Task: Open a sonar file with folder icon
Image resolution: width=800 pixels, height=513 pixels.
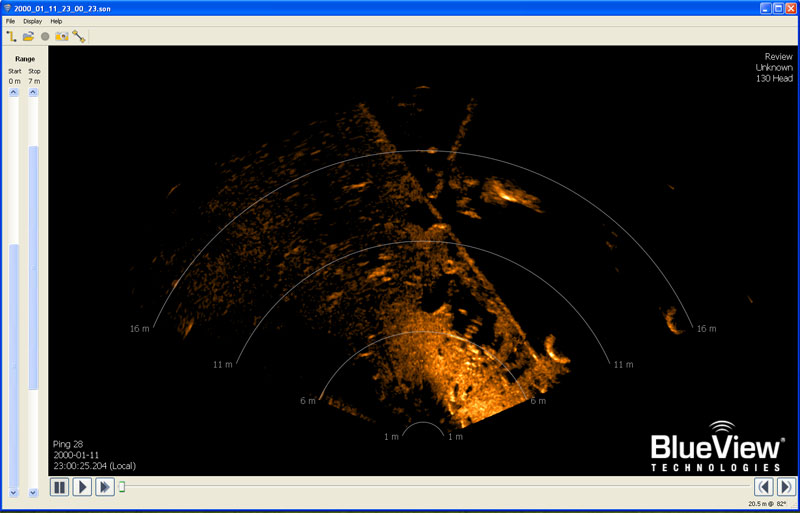Action: coord(29,36)
